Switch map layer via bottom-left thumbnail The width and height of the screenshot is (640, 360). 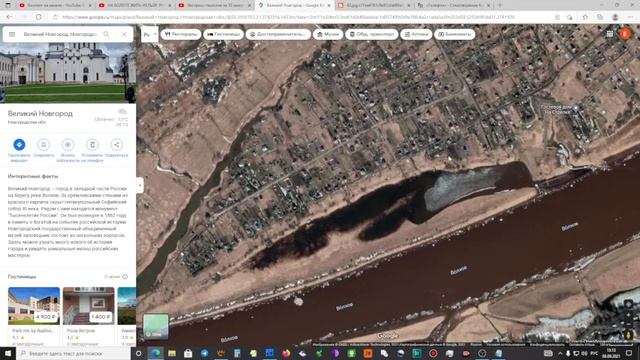(156, 326)
